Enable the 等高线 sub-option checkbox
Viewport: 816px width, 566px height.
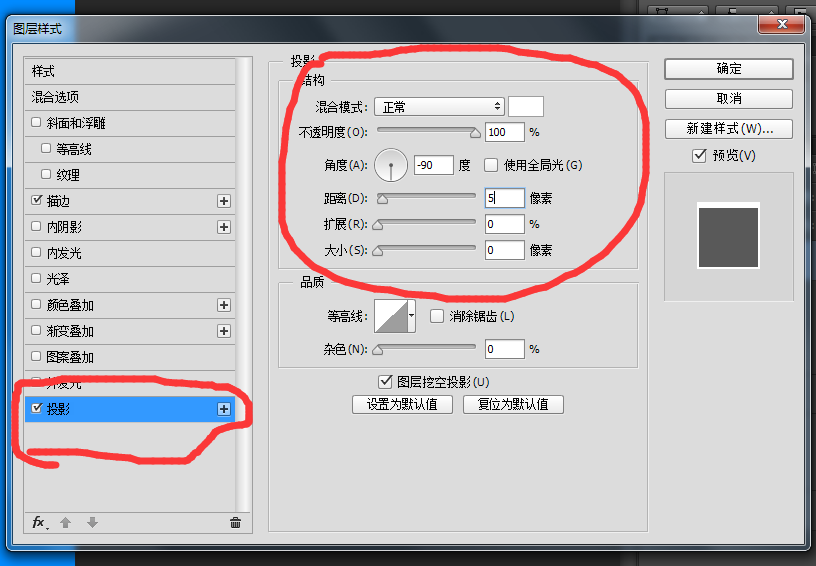tap(46, 148)
